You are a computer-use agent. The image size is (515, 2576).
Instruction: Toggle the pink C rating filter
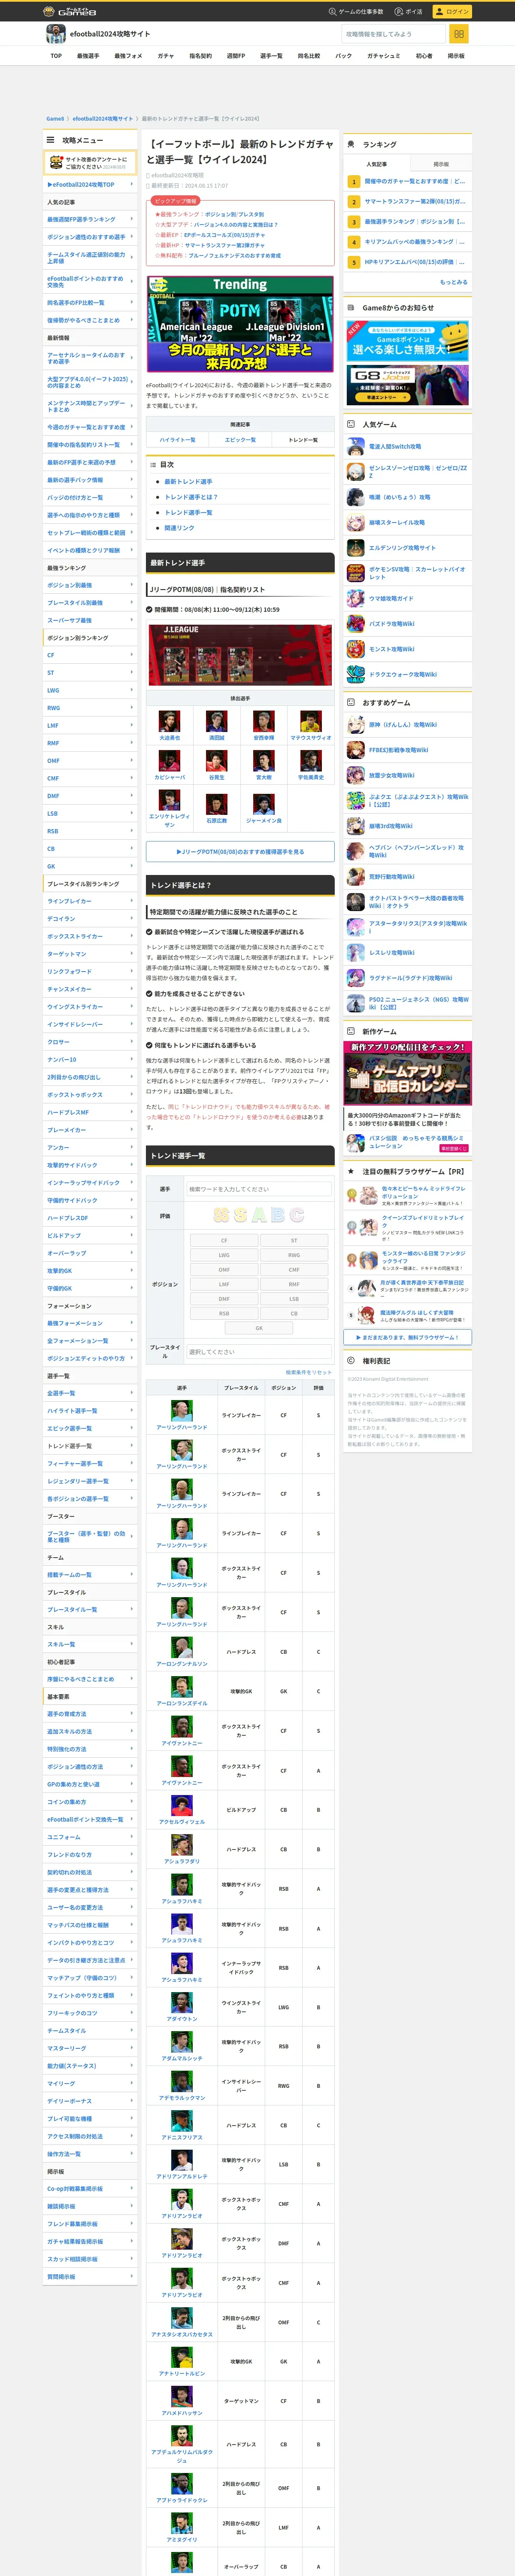click(296, 1215)
